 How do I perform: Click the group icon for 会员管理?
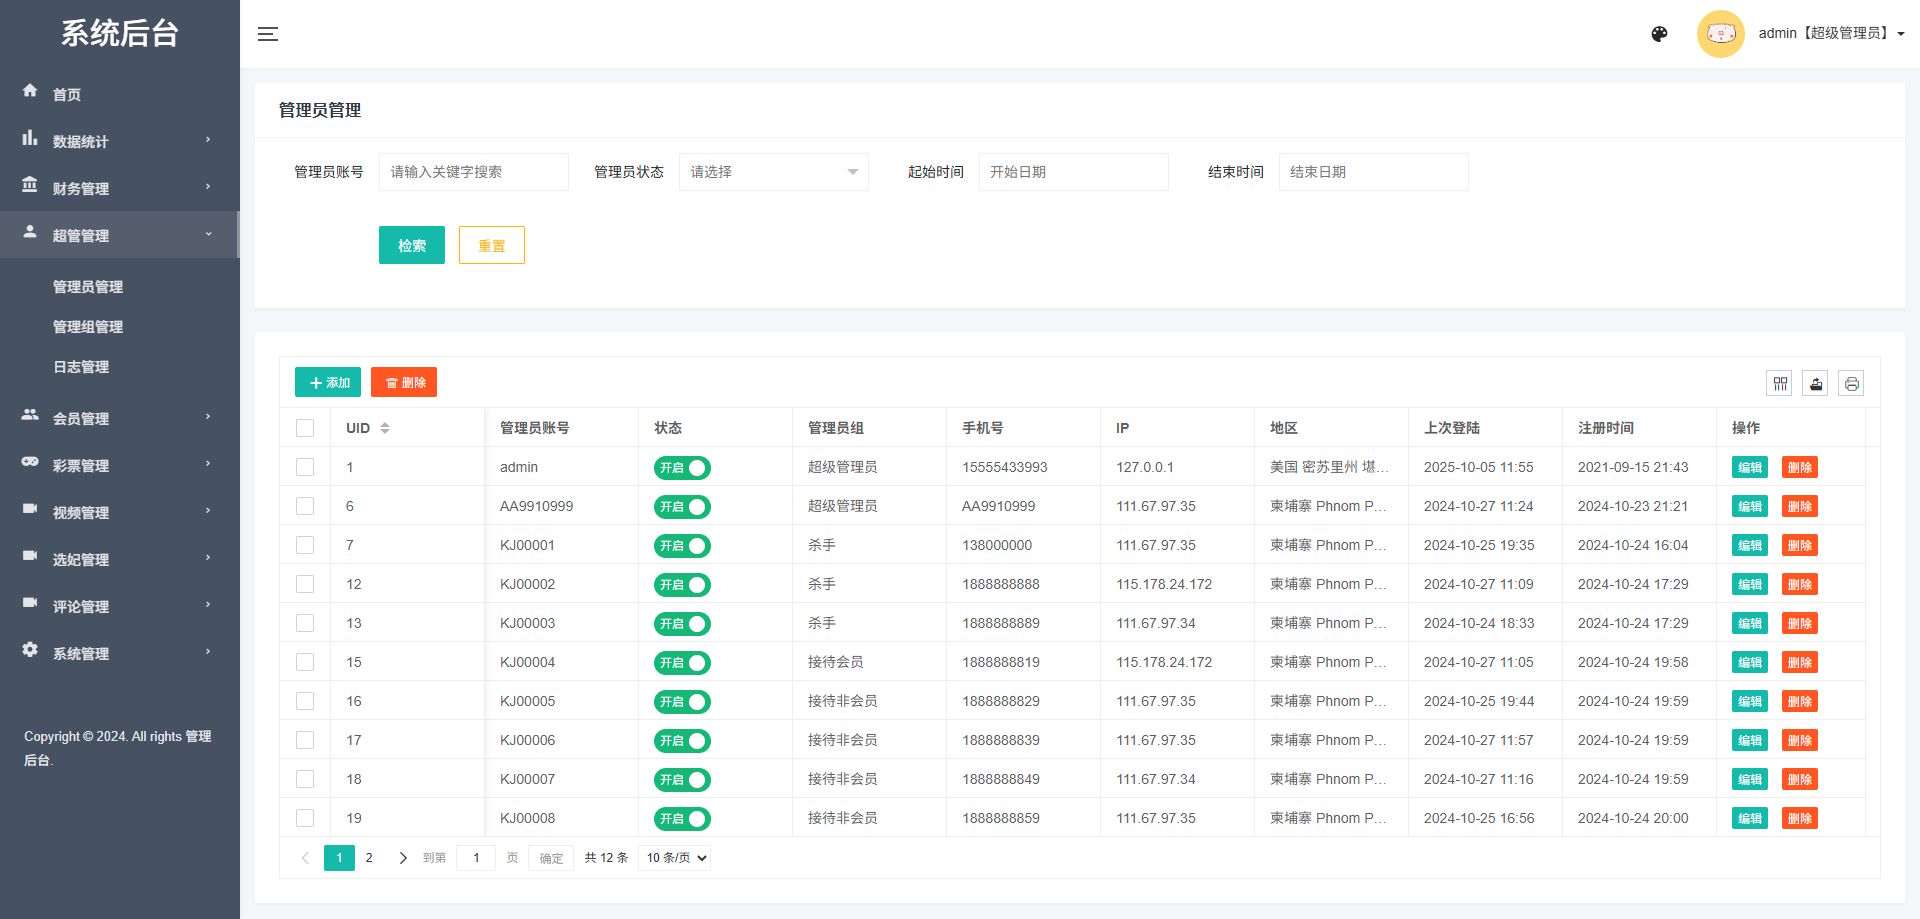click(30, 414)
